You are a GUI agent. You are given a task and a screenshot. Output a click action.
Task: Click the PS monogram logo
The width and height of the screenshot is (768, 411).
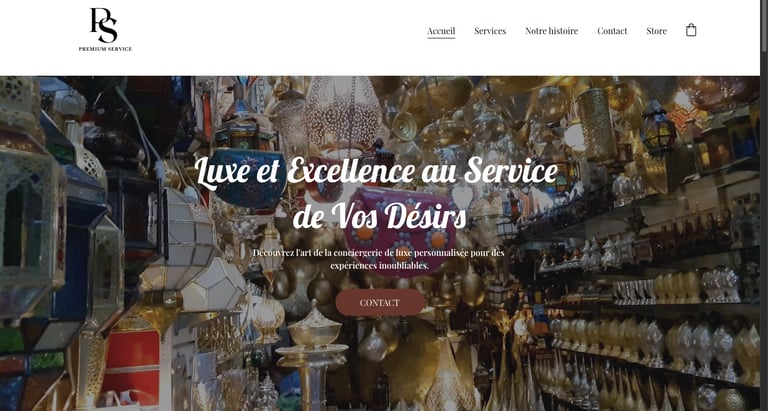point(104,25)
